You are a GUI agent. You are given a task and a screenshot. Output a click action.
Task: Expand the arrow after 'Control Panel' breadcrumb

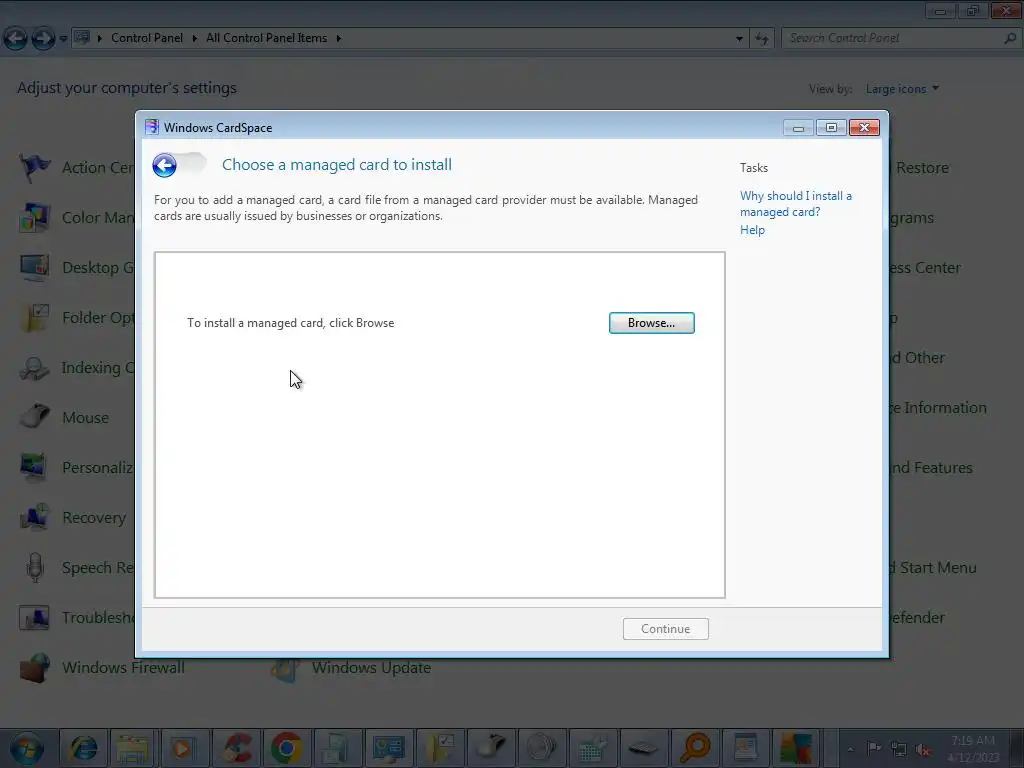point(195,39)
